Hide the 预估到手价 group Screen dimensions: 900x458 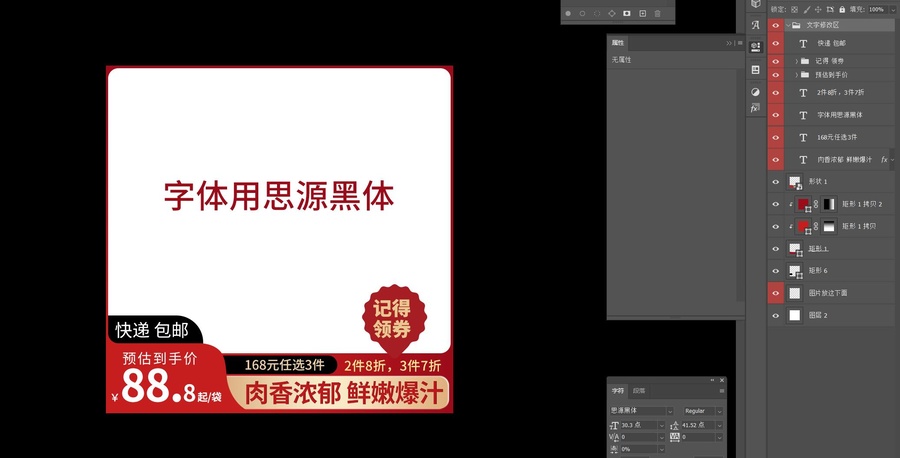tap(775, 75)
